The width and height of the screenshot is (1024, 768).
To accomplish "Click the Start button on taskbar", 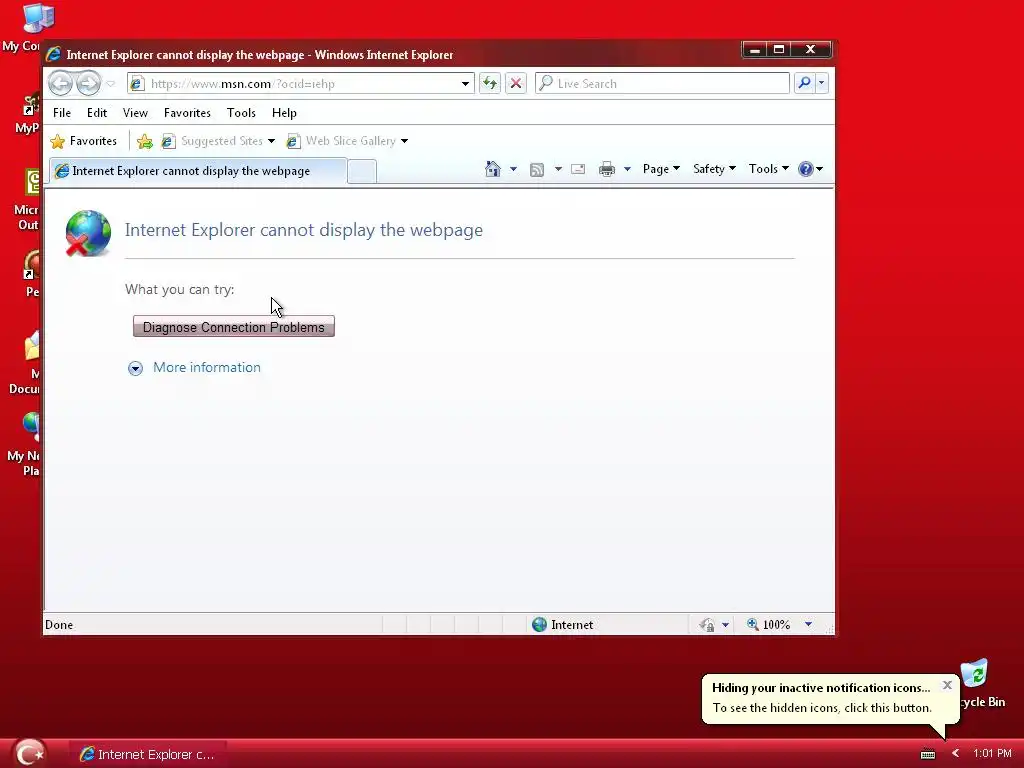I will pos(30,753).
